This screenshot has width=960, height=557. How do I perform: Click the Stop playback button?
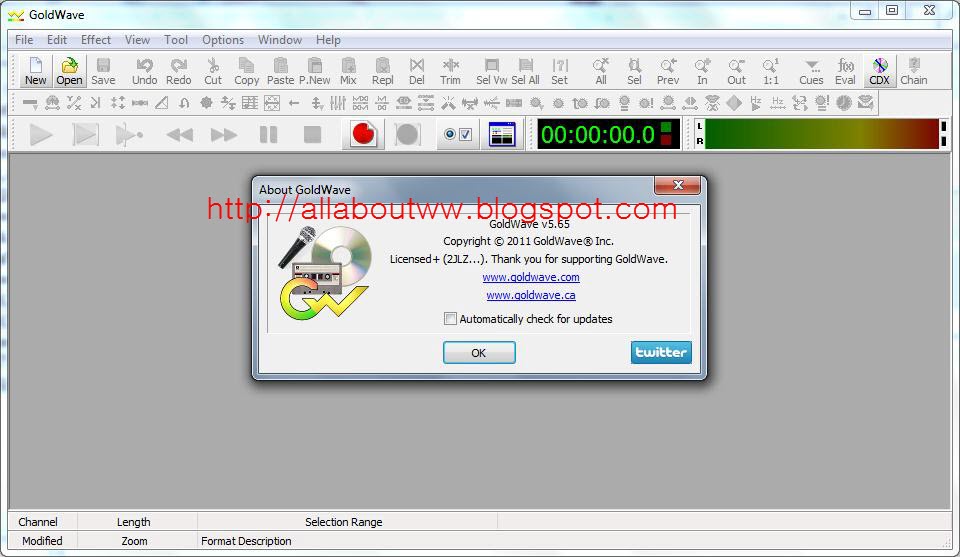click(313, 135)
